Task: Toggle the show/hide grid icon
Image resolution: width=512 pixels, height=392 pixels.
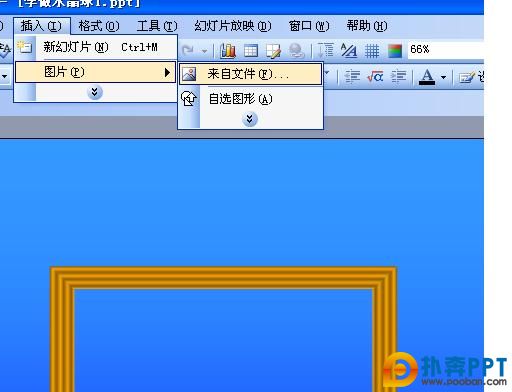Action: coord(372,51)
